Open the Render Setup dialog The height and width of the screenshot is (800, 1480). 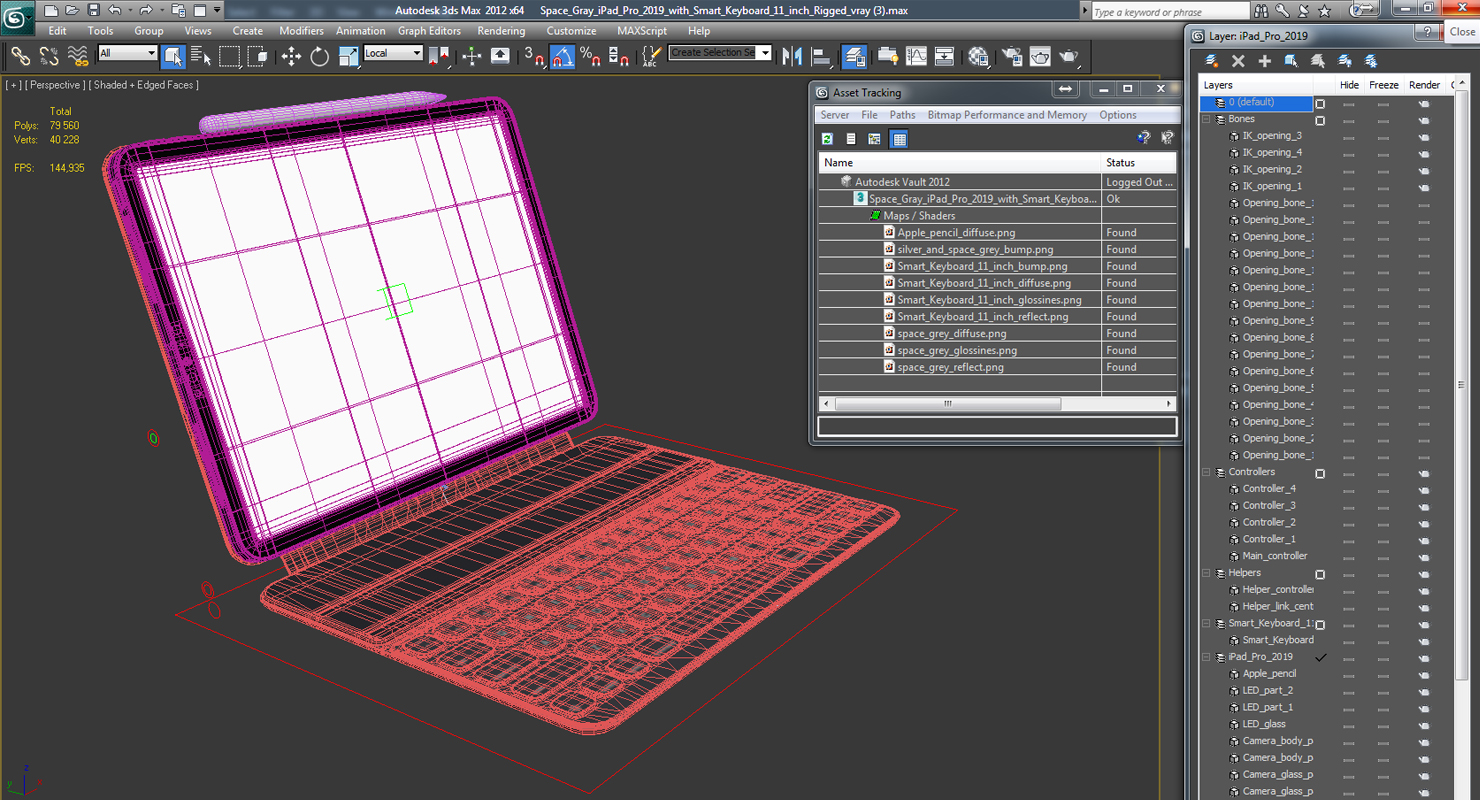pyautogui.click(x=1012, y=56)
